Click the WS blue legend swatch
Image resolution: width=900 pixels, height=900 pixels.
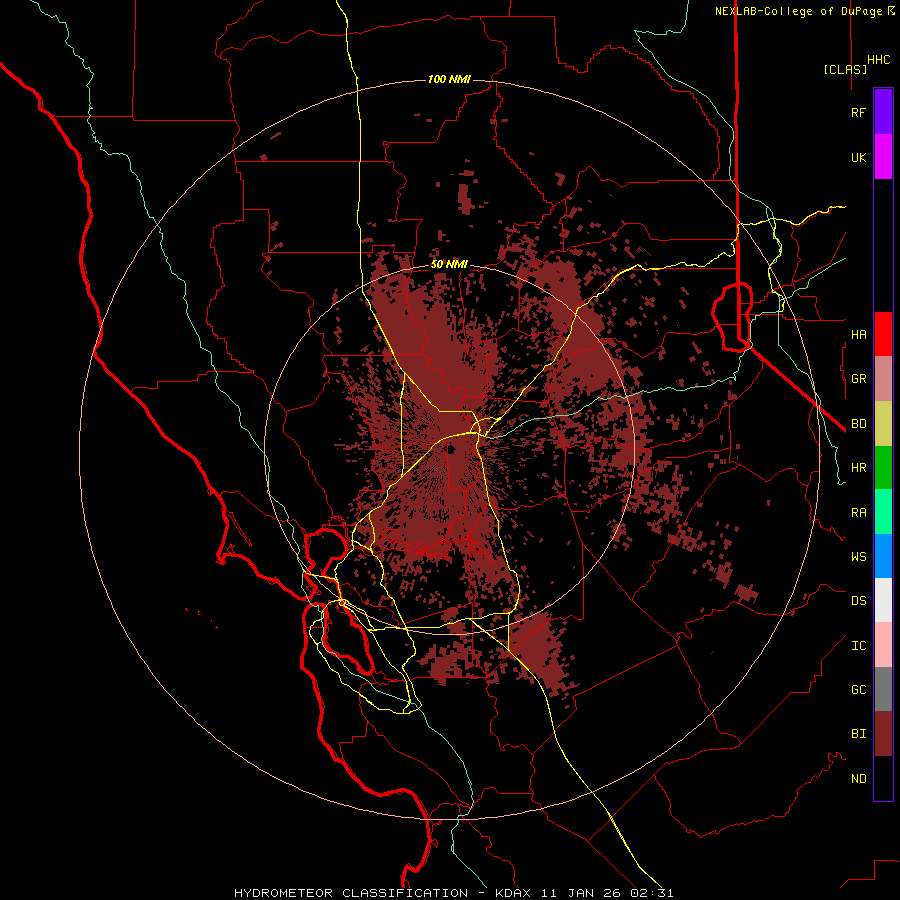(x=883, y=556)
